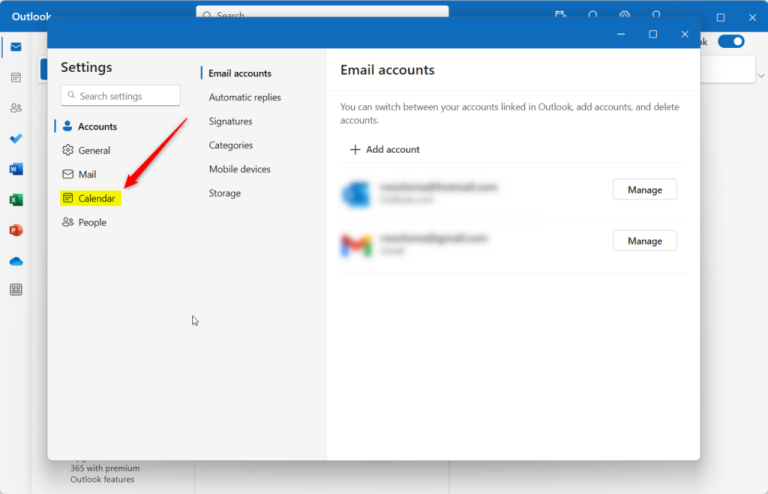Toggle the New Outlook switch
768x494 pixels.
tap(731, 41)
